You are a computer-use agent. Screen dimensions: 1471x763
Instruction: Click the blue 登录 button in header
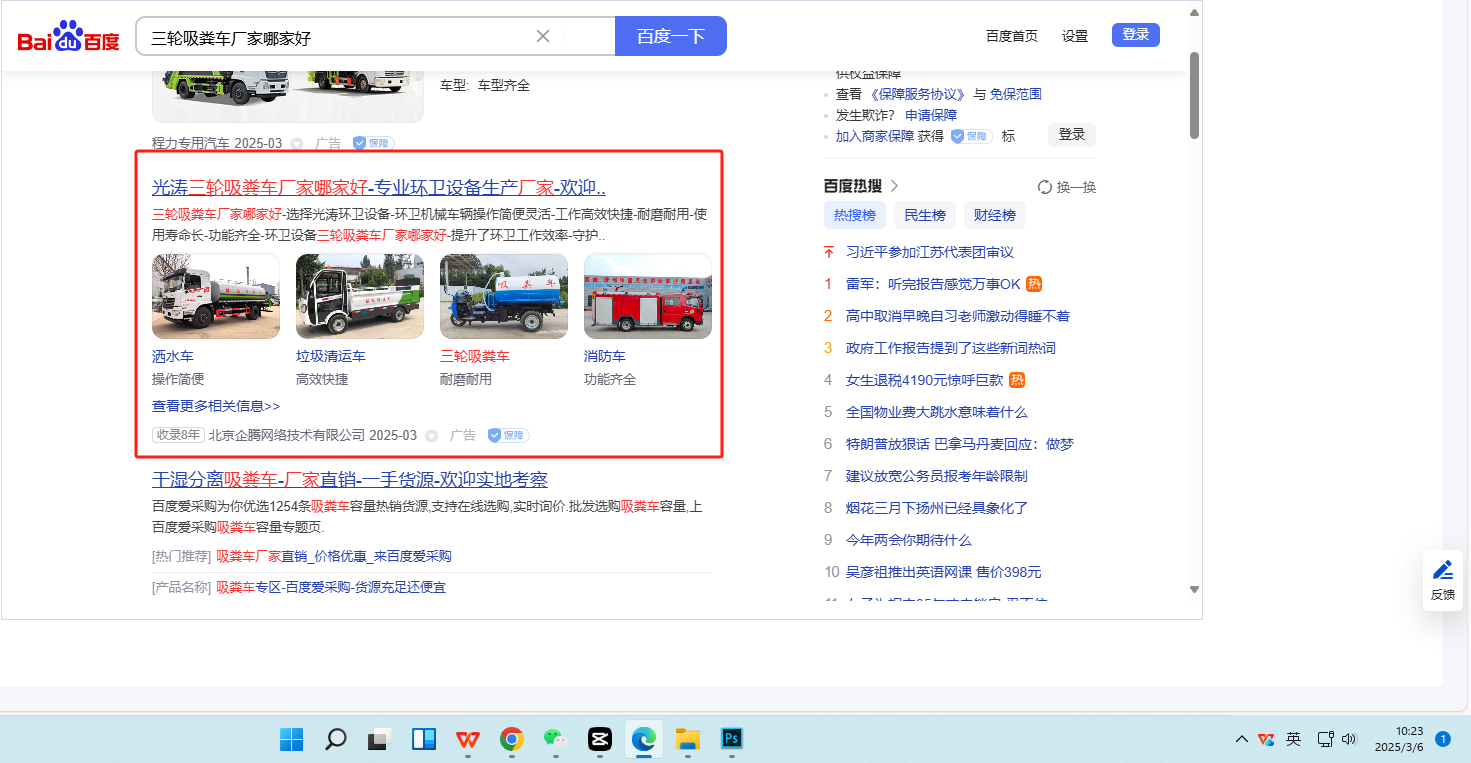(1135, 35)
